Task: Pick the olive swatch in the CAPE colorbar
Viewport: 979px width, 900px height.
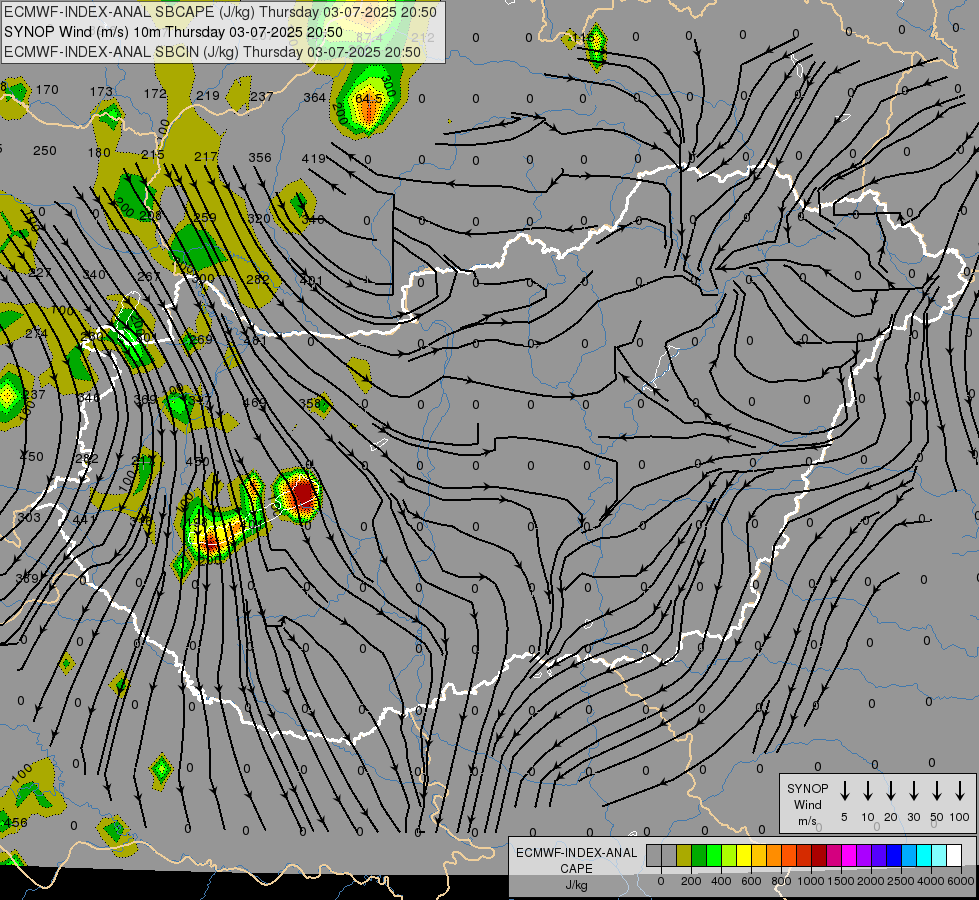Action: click(x=684, y=855)
